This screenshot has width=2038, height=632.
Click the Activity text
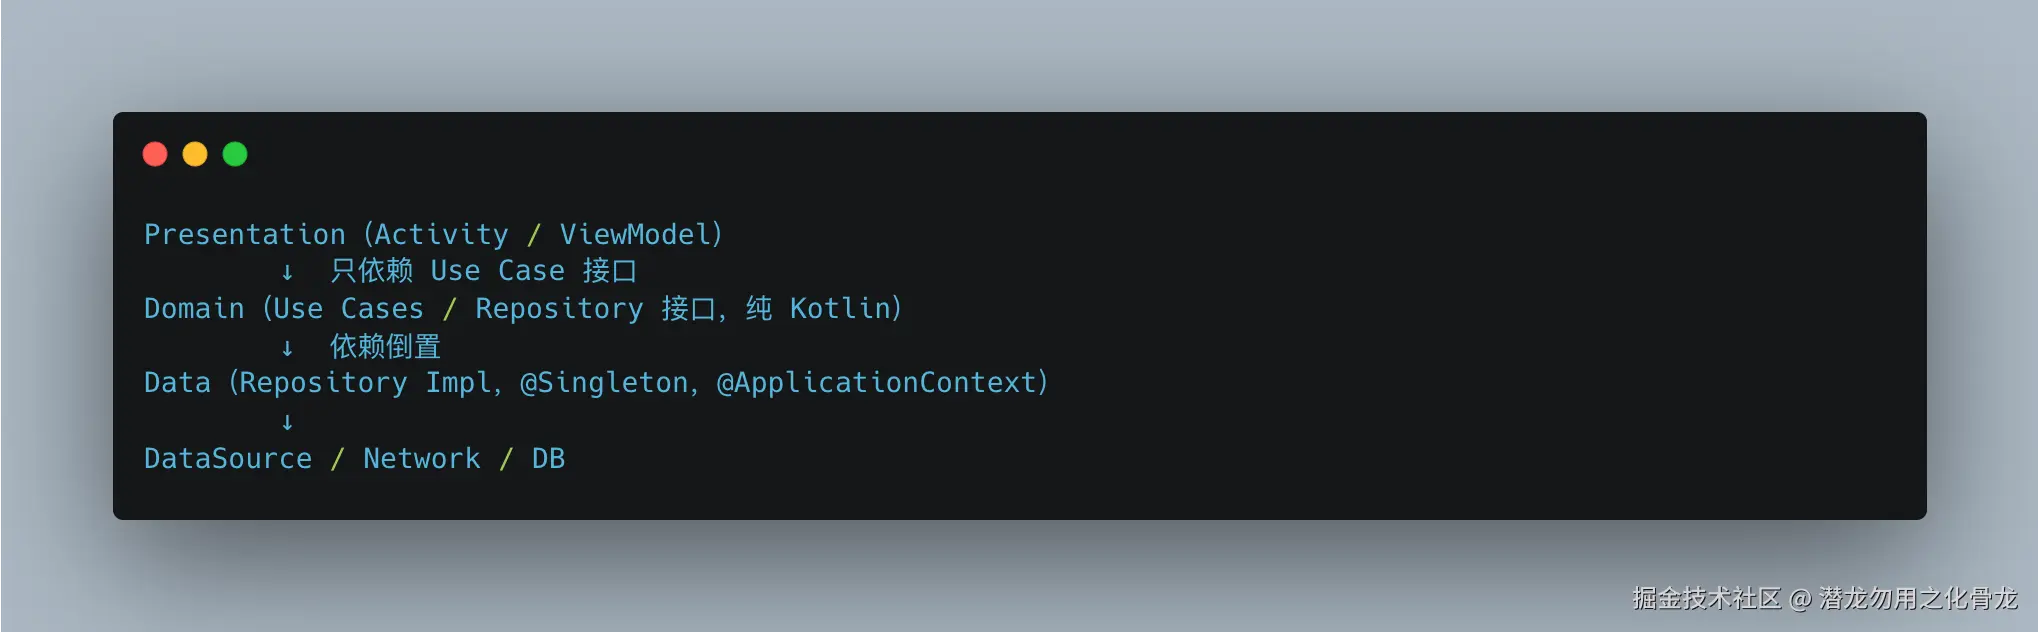click(441, 234)
